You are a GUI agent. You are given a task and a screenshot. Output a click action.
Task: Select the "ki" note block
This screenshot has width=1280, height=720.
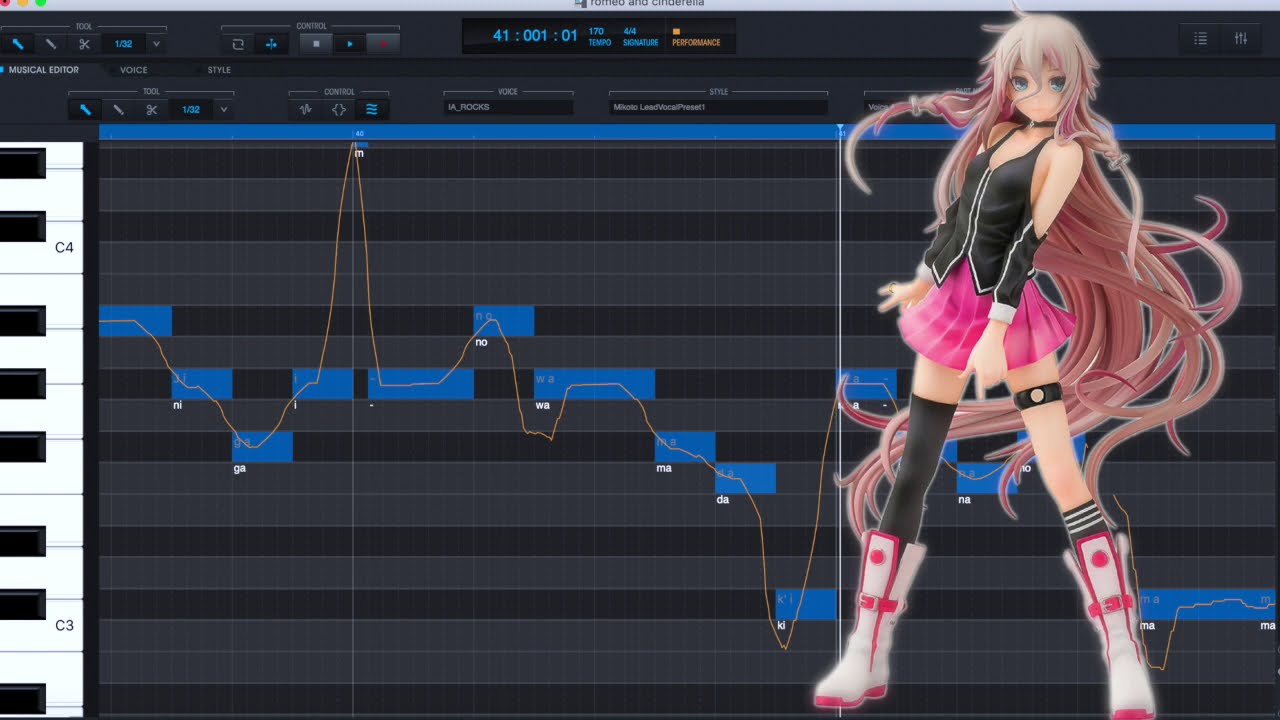tap(806, 604)
